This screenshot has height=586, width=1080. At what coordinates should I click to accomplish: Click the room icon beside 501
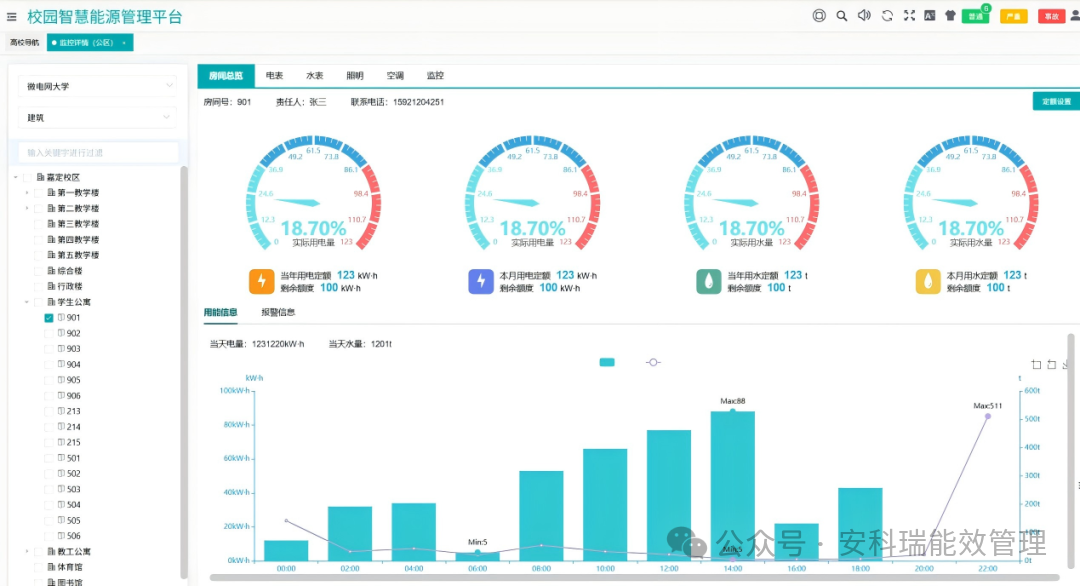click(61, 457)
